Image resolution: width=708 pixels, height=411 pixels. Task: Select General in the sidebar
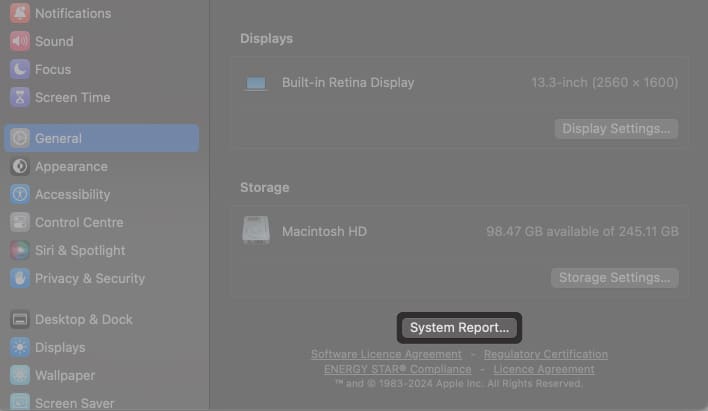pos(102,138)
